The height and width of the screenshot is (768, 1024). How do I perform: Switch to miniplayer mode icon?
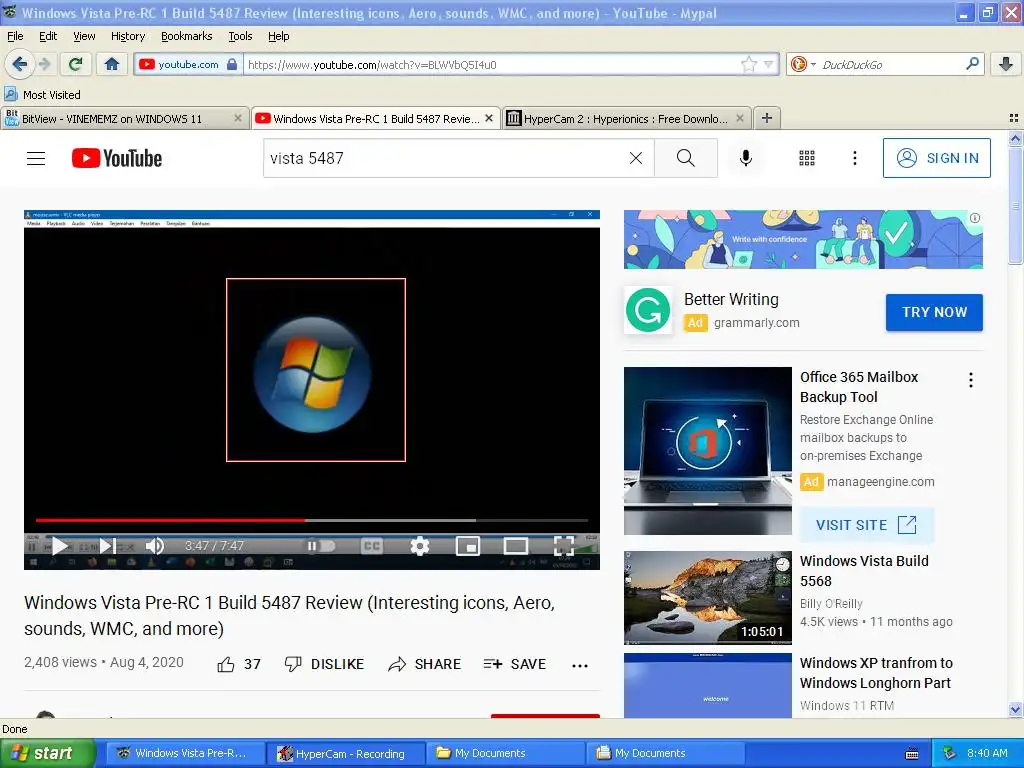[468, 546]
